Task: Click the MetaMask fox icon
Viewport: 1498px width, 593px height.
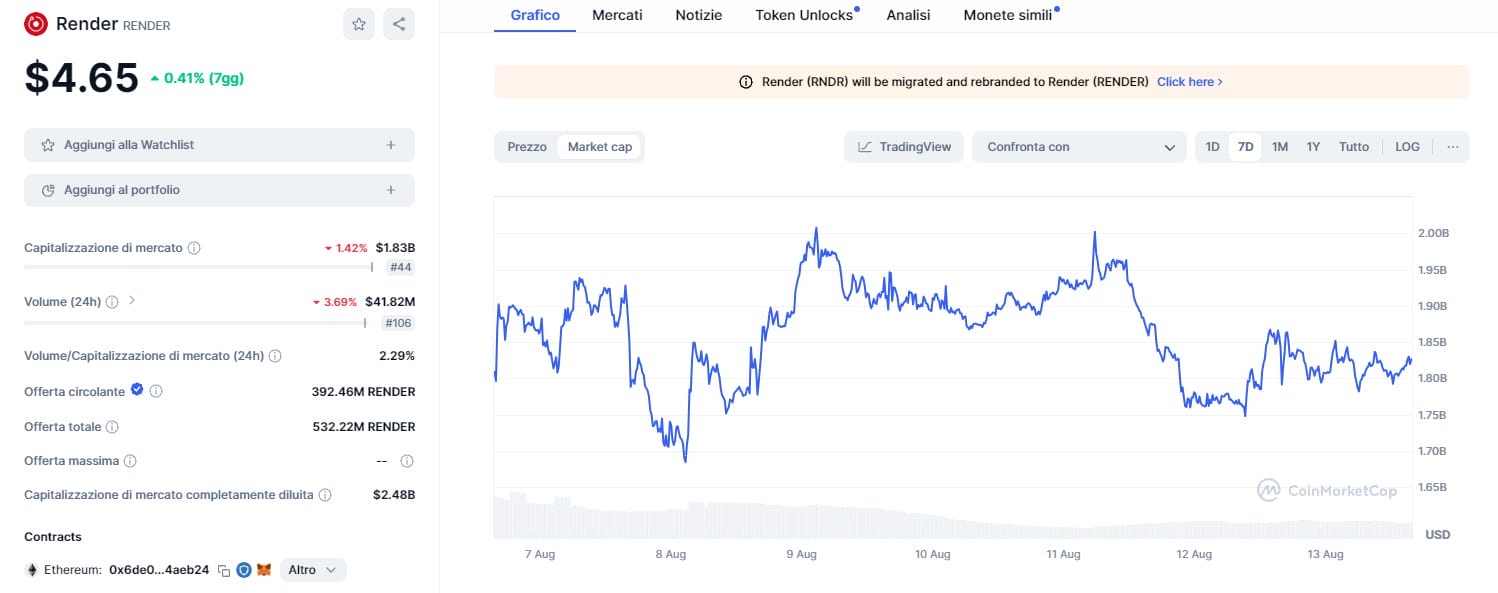Action: tap(264, 570)
